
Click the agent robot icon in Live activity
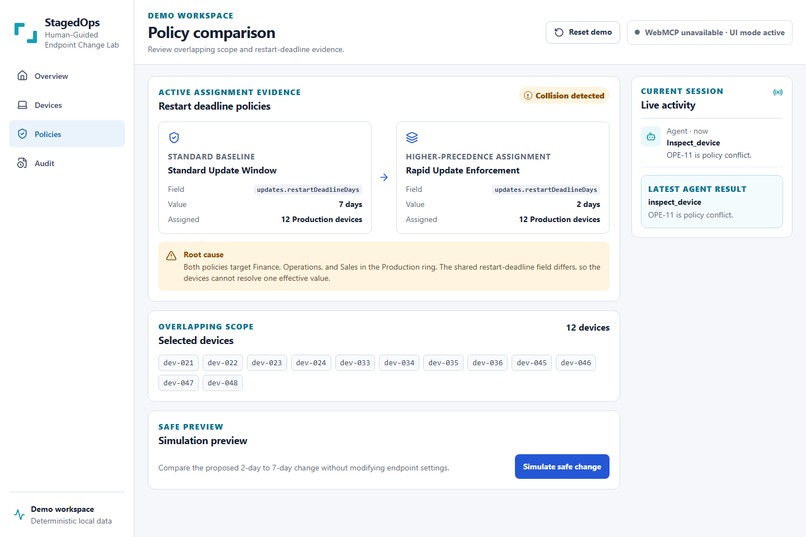[x=651, y=137]
